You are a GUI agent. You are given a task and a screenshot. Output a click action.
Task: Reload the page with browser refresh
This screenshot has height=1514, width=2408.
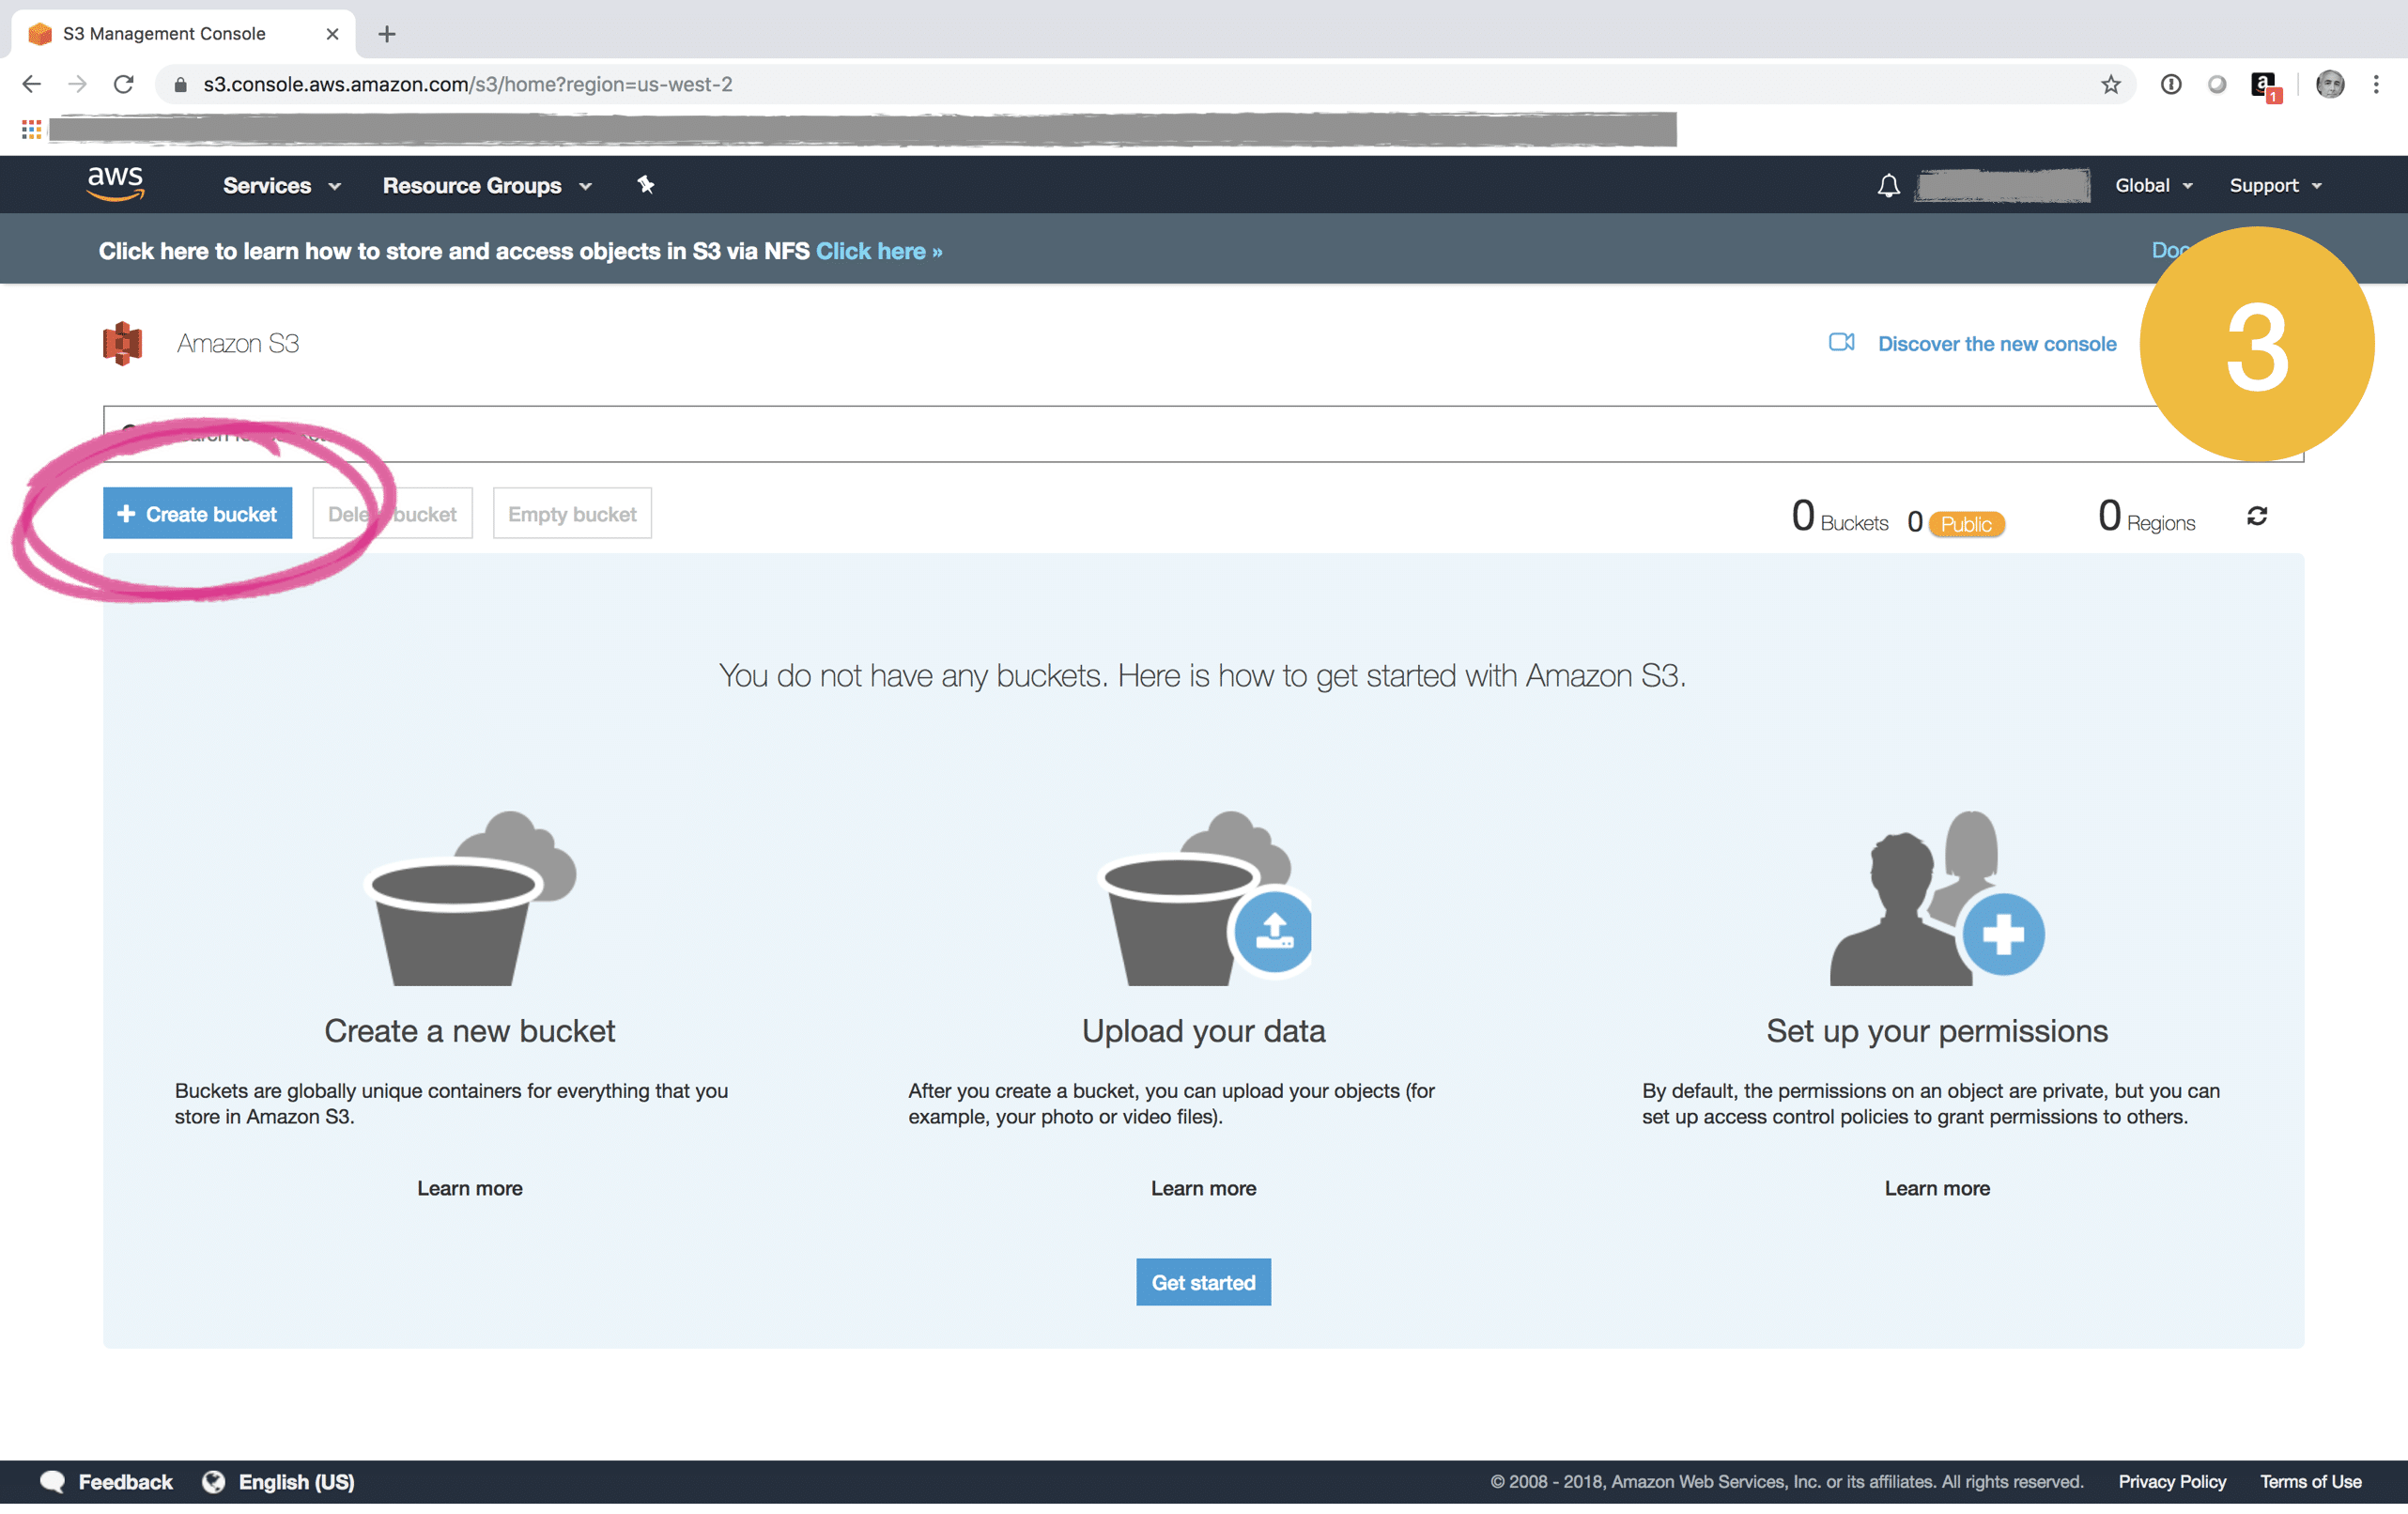pyautogui.click(x=124, y=84)
